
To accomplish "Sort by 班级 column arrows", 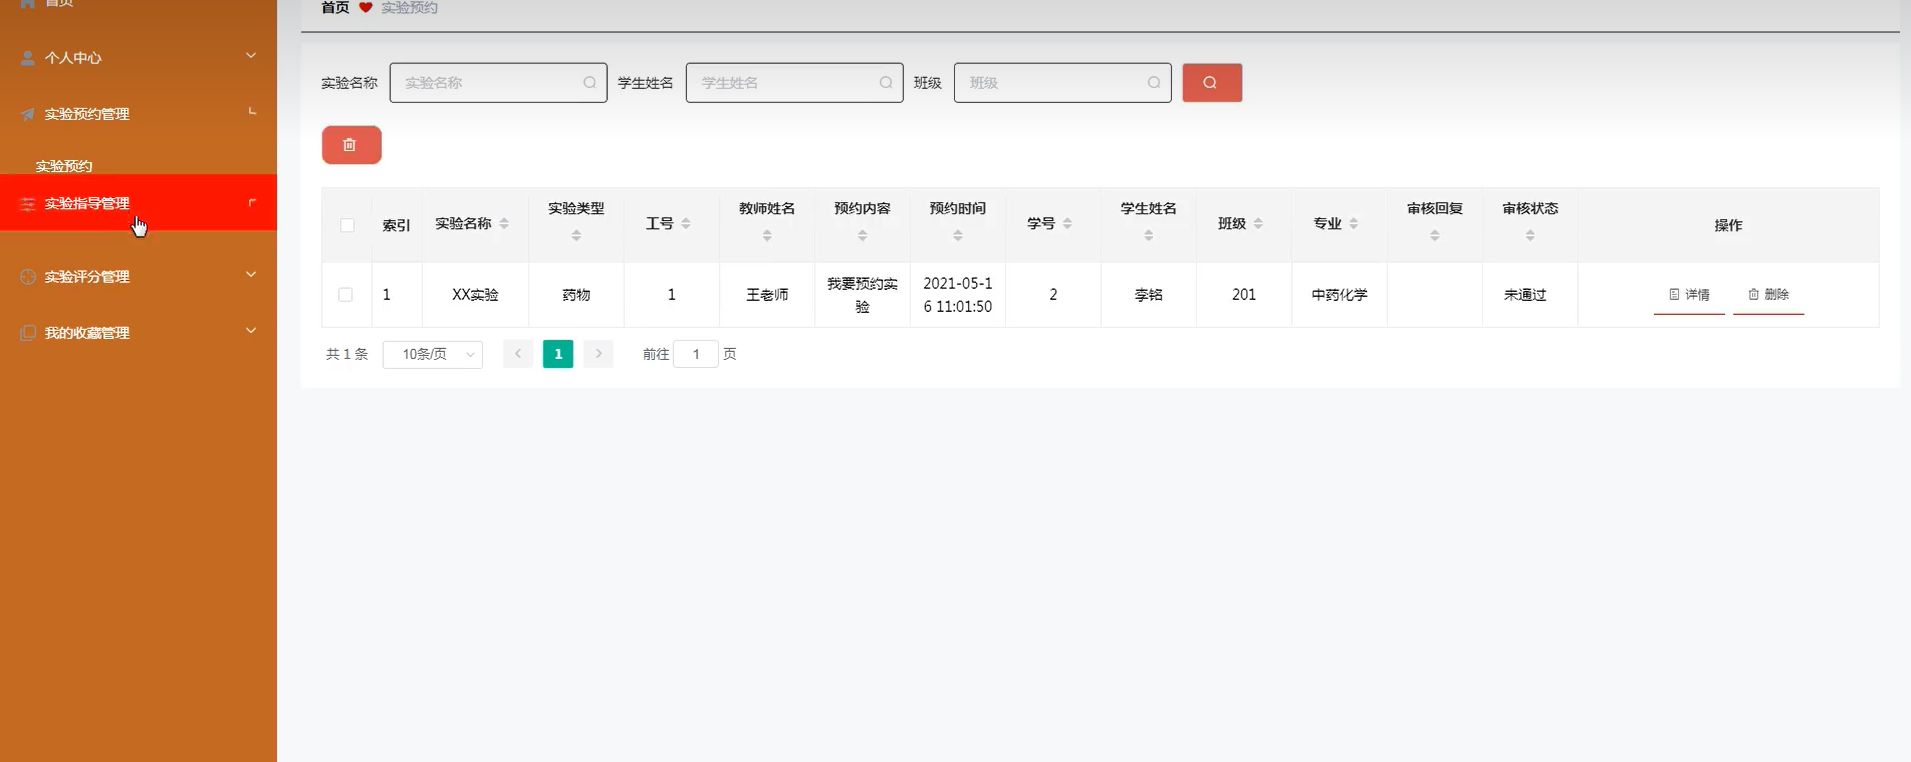I will click(x=1258, y=224).
